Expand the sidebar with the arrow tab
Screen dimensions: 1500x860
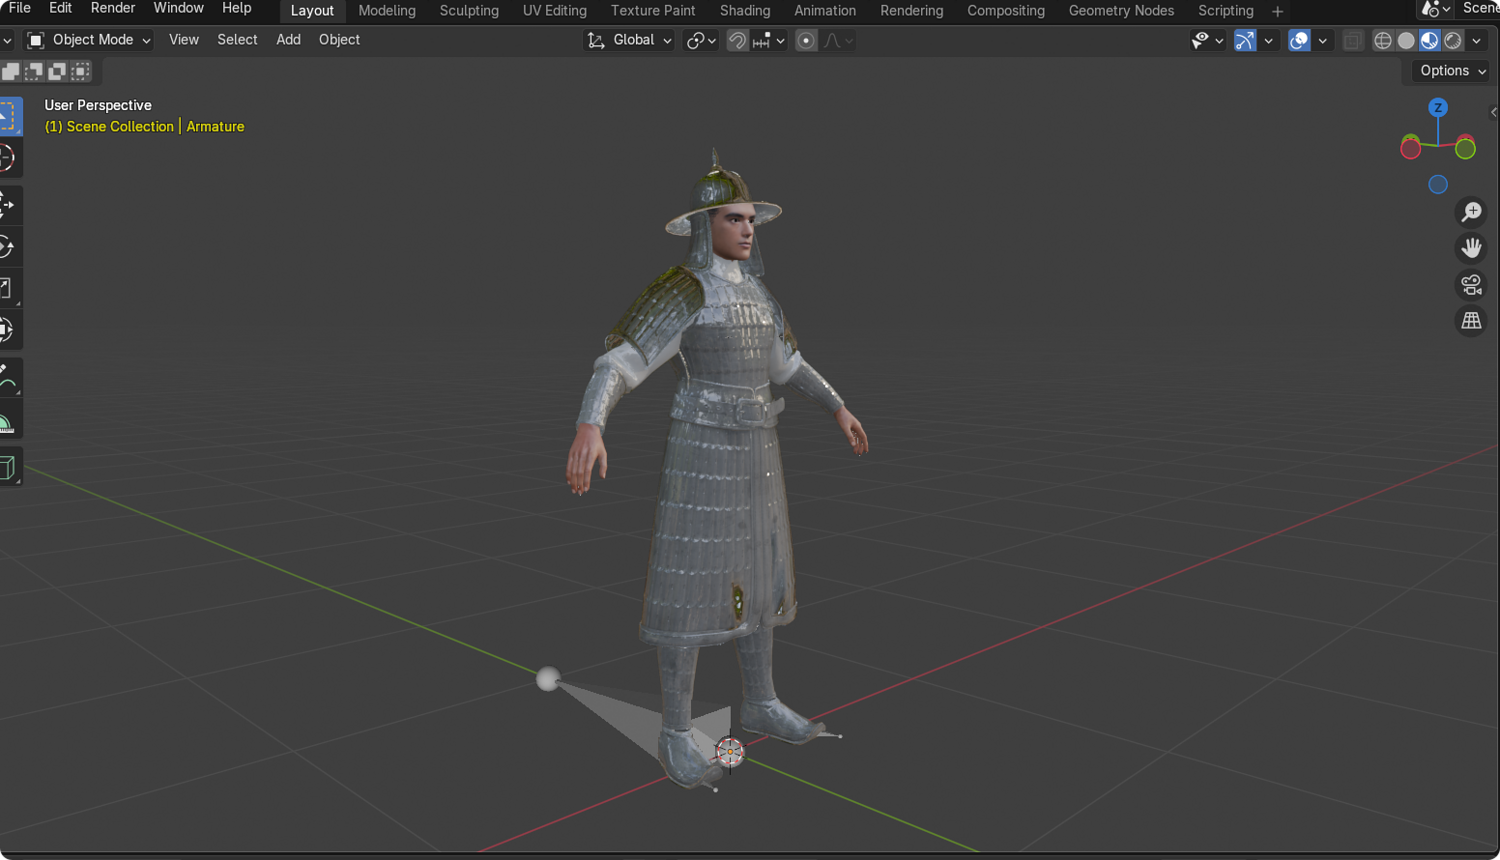coord(1494,112)
